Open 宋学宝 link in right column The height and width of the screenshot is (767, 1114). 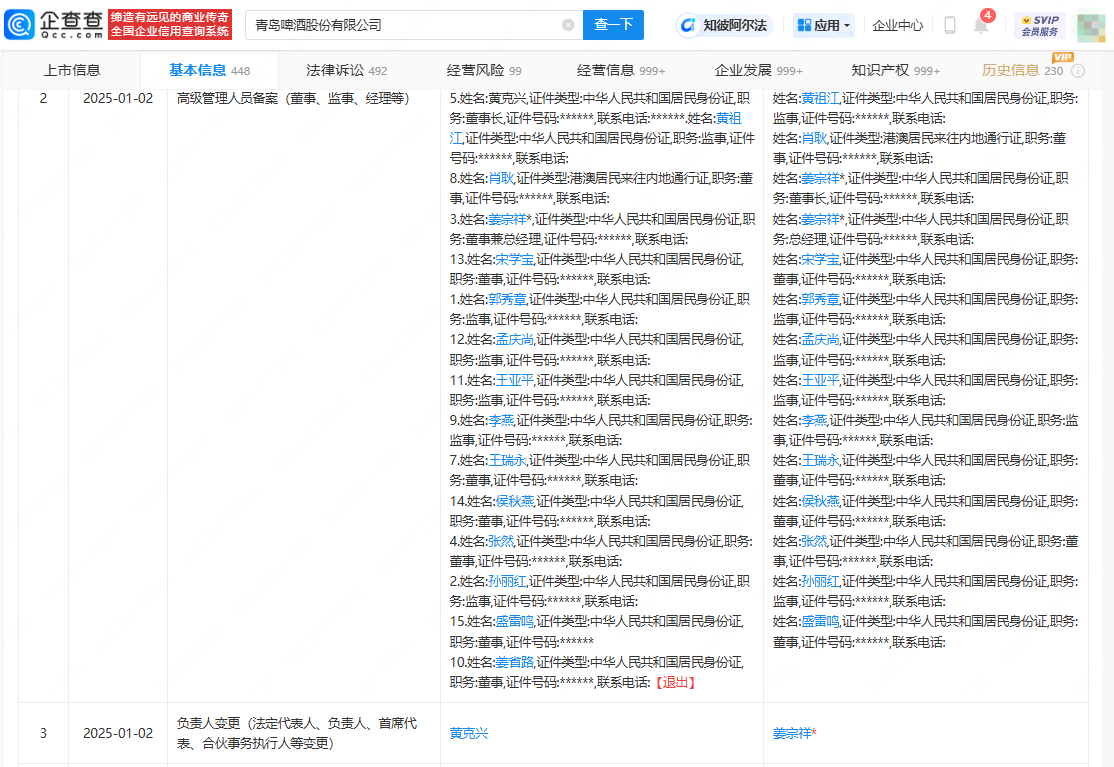(x=821, y=259)
